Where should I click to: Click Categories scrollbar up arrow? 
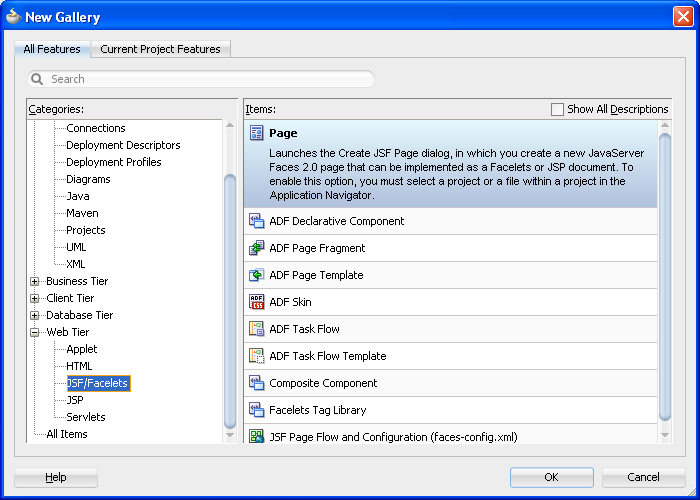(230, 125)
